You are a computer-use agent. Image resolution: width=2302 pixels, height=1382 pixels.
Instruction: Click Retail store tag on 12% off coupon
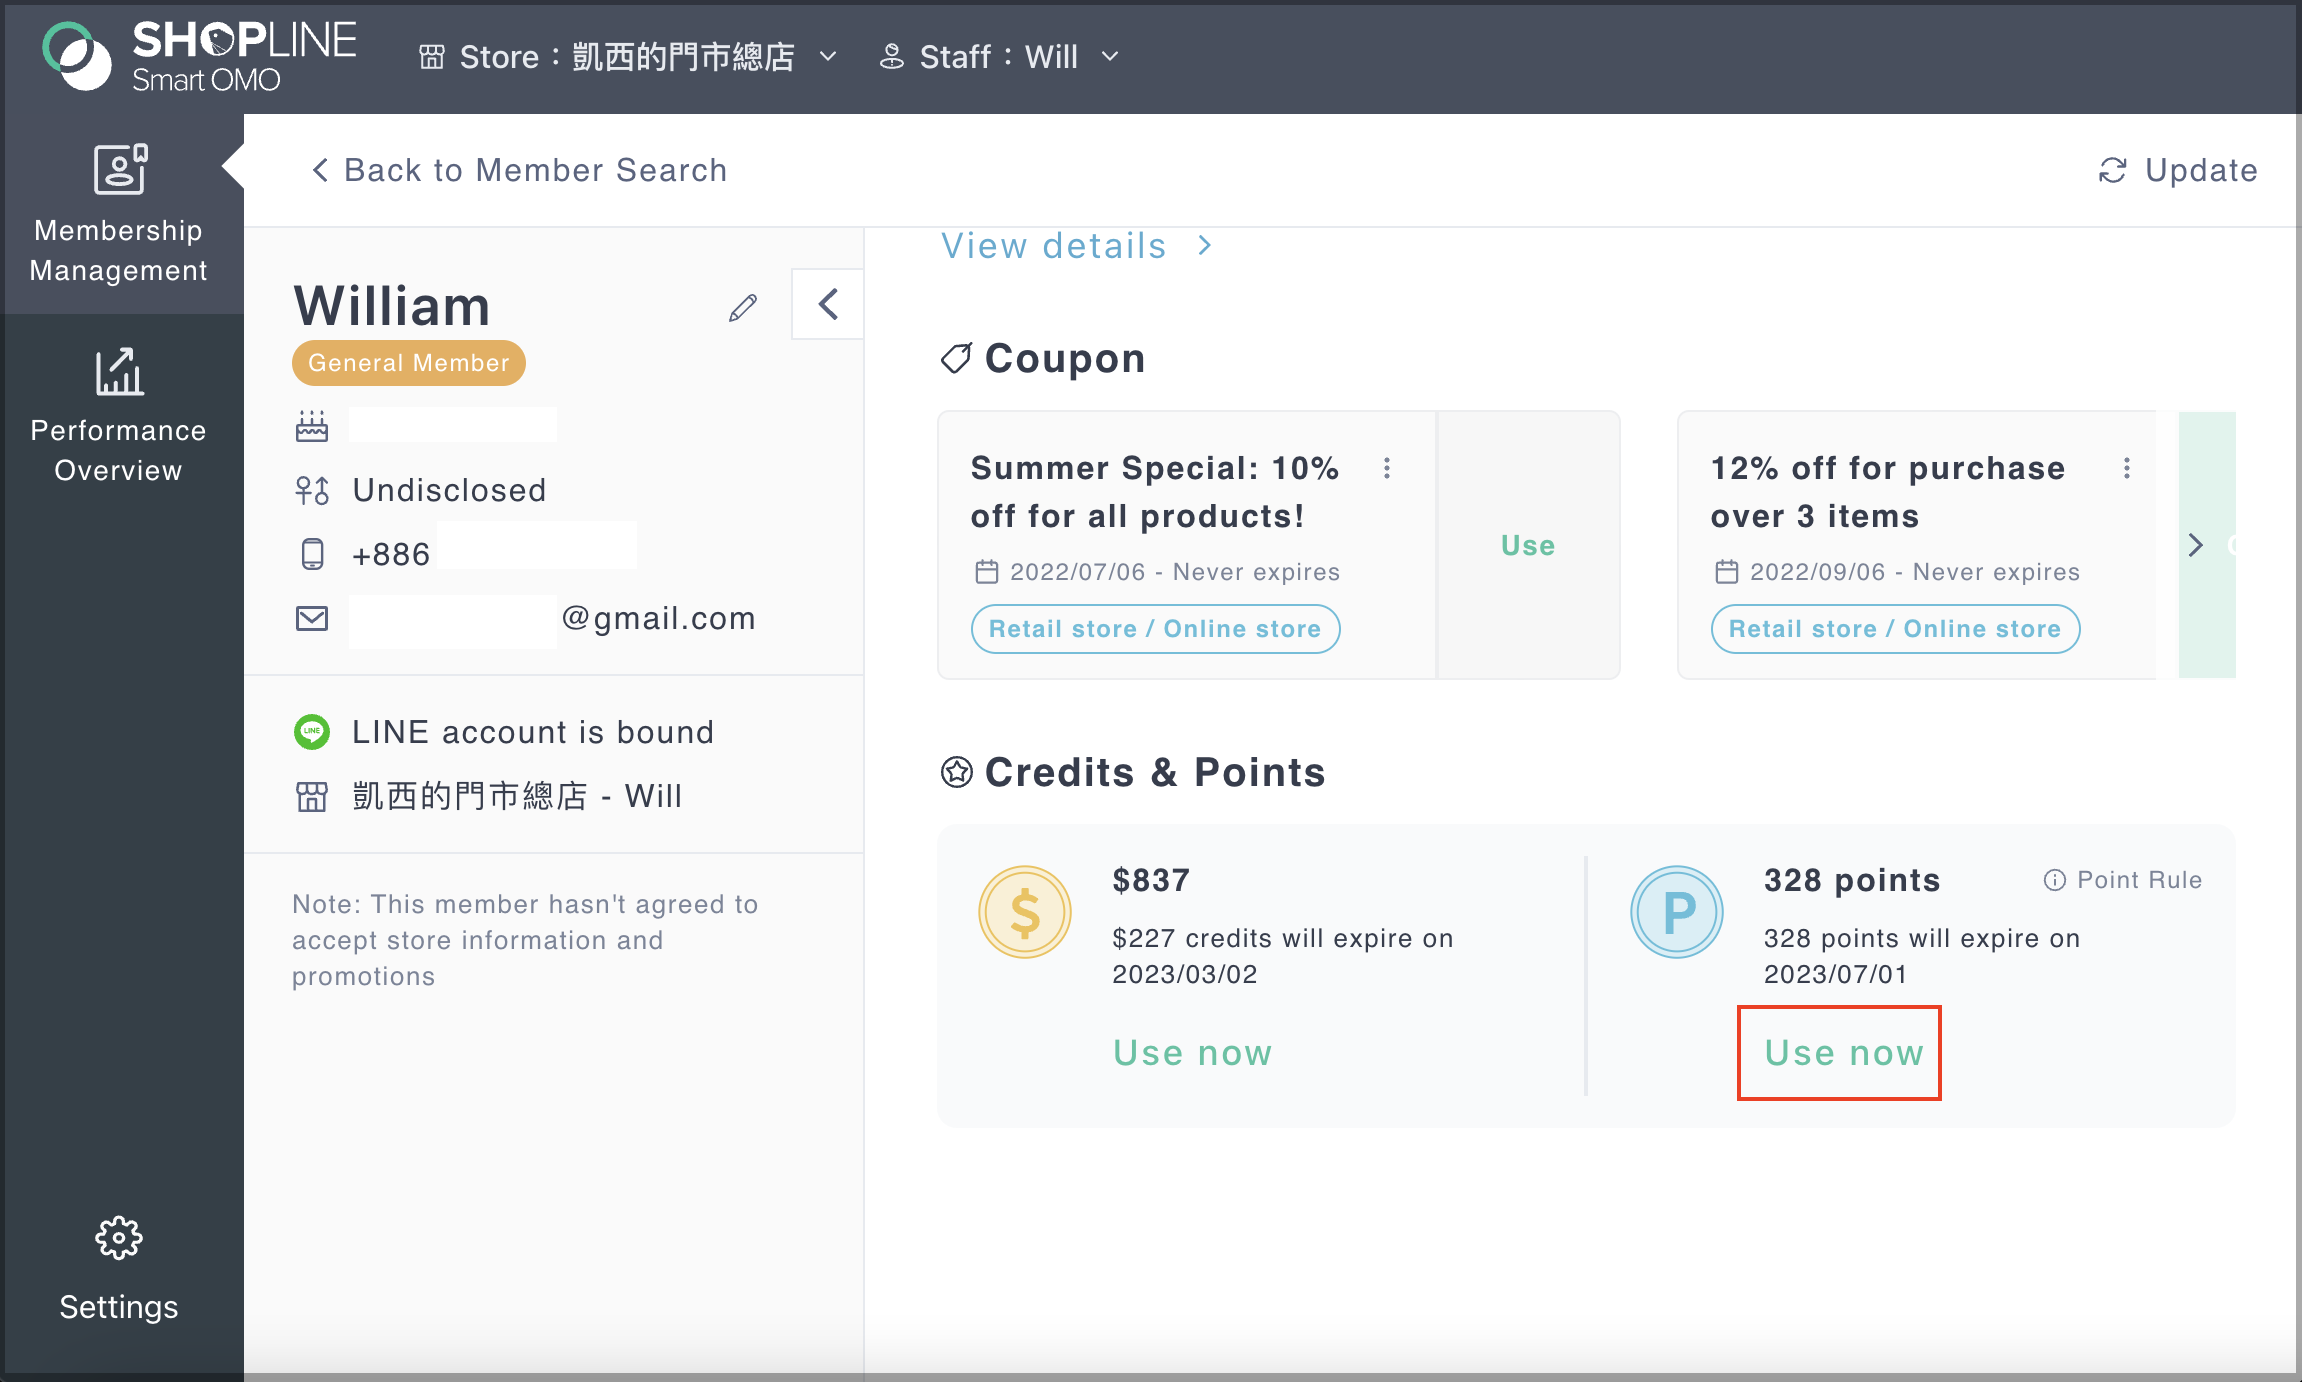click(x=1895, y=629)
